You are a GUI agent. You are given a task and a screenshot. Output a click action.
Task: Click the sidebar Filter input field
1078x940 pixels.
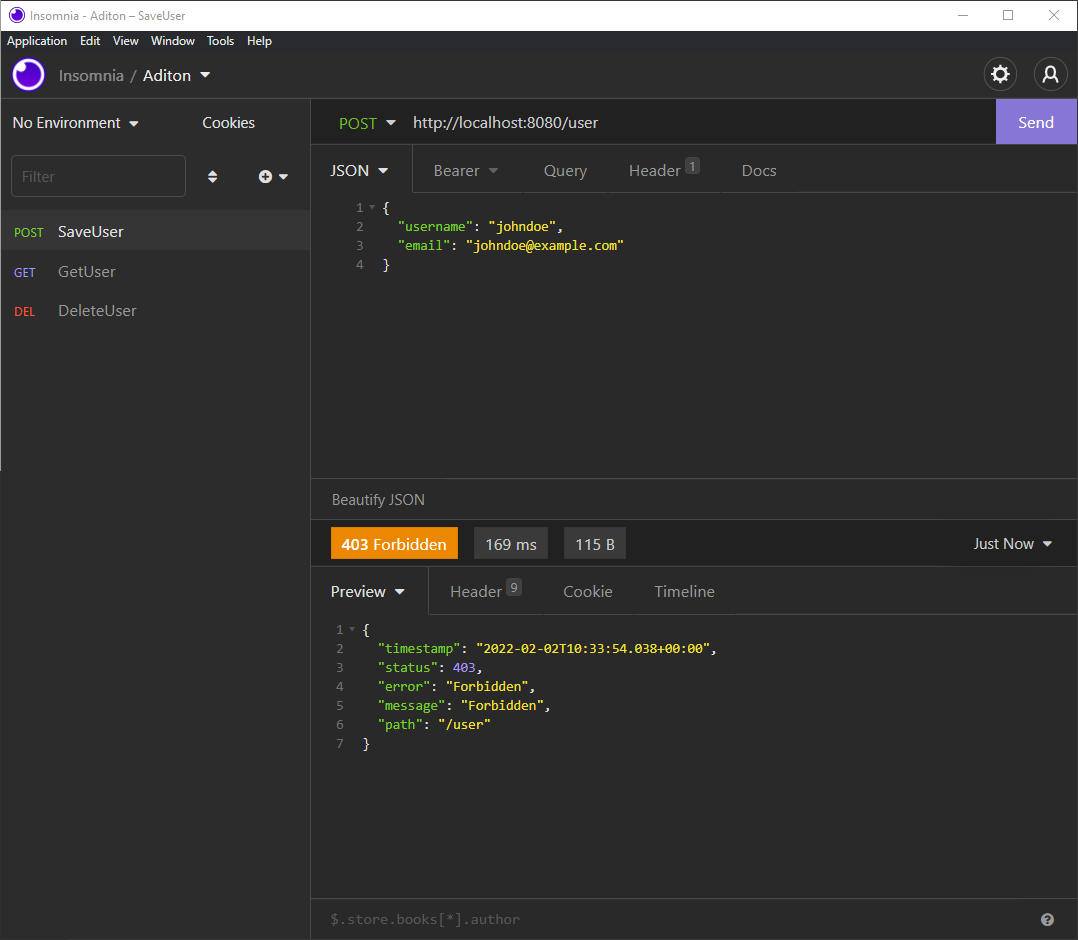tap(98, 177)
